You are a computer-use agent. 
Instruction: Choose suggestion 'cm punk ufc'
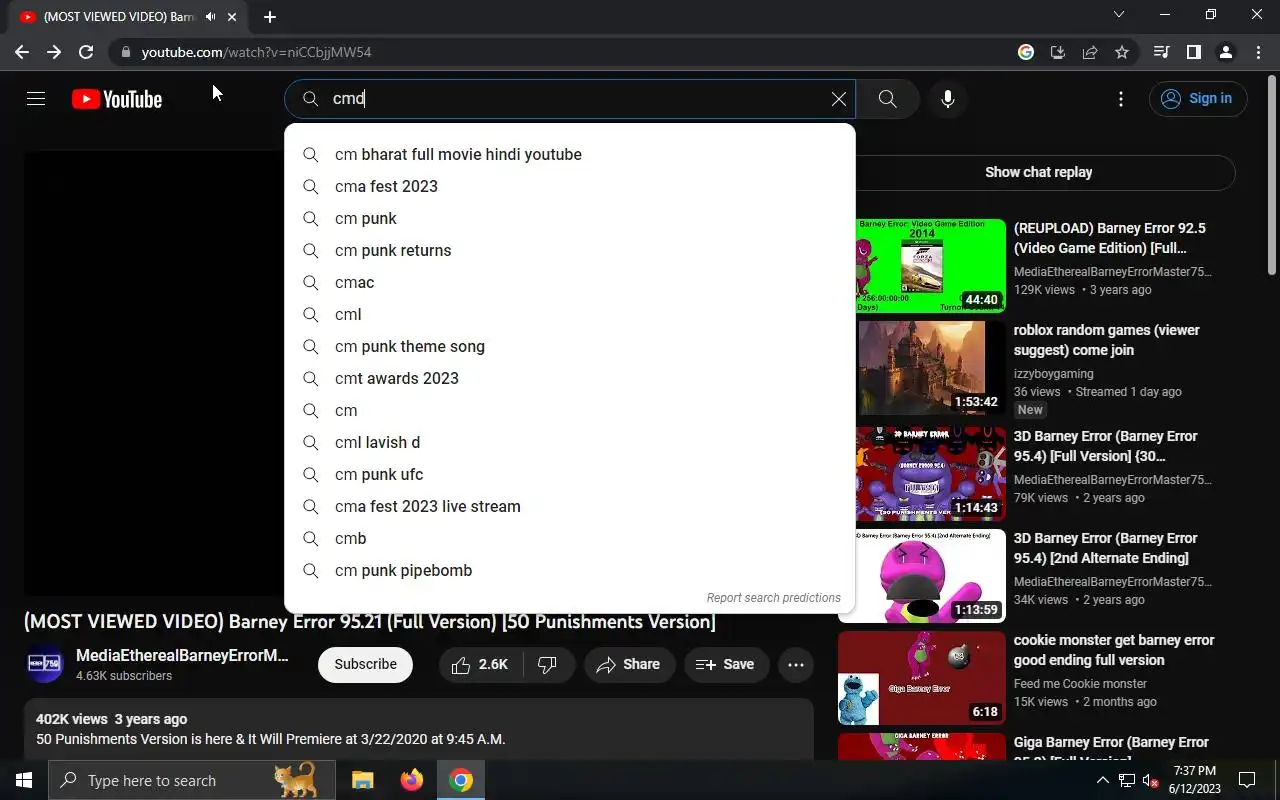[x=570, y=474]
